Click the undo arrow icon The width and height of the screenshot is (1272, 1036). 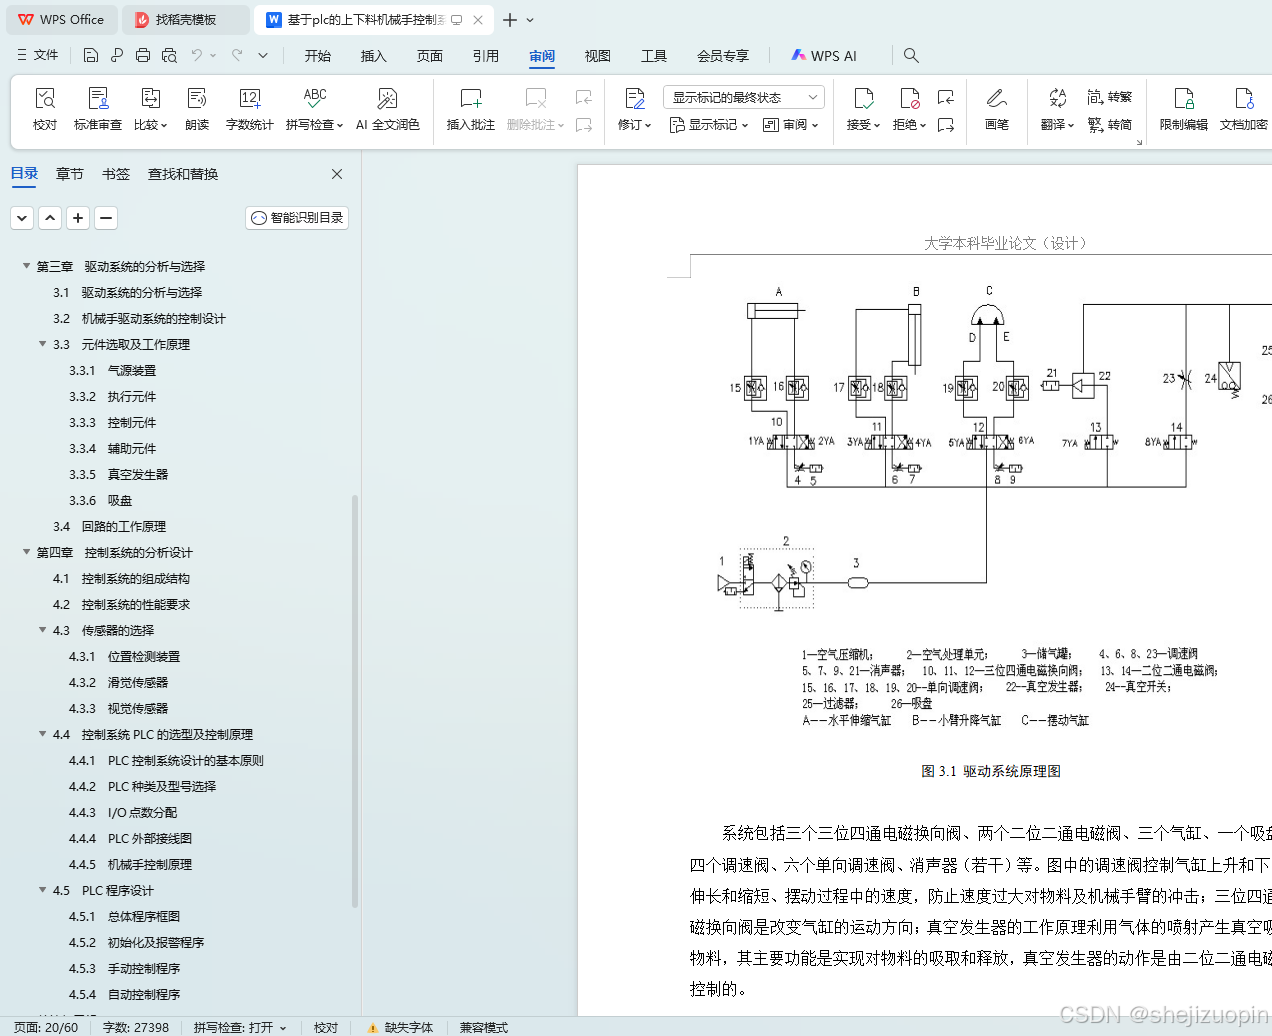[197, 55]
